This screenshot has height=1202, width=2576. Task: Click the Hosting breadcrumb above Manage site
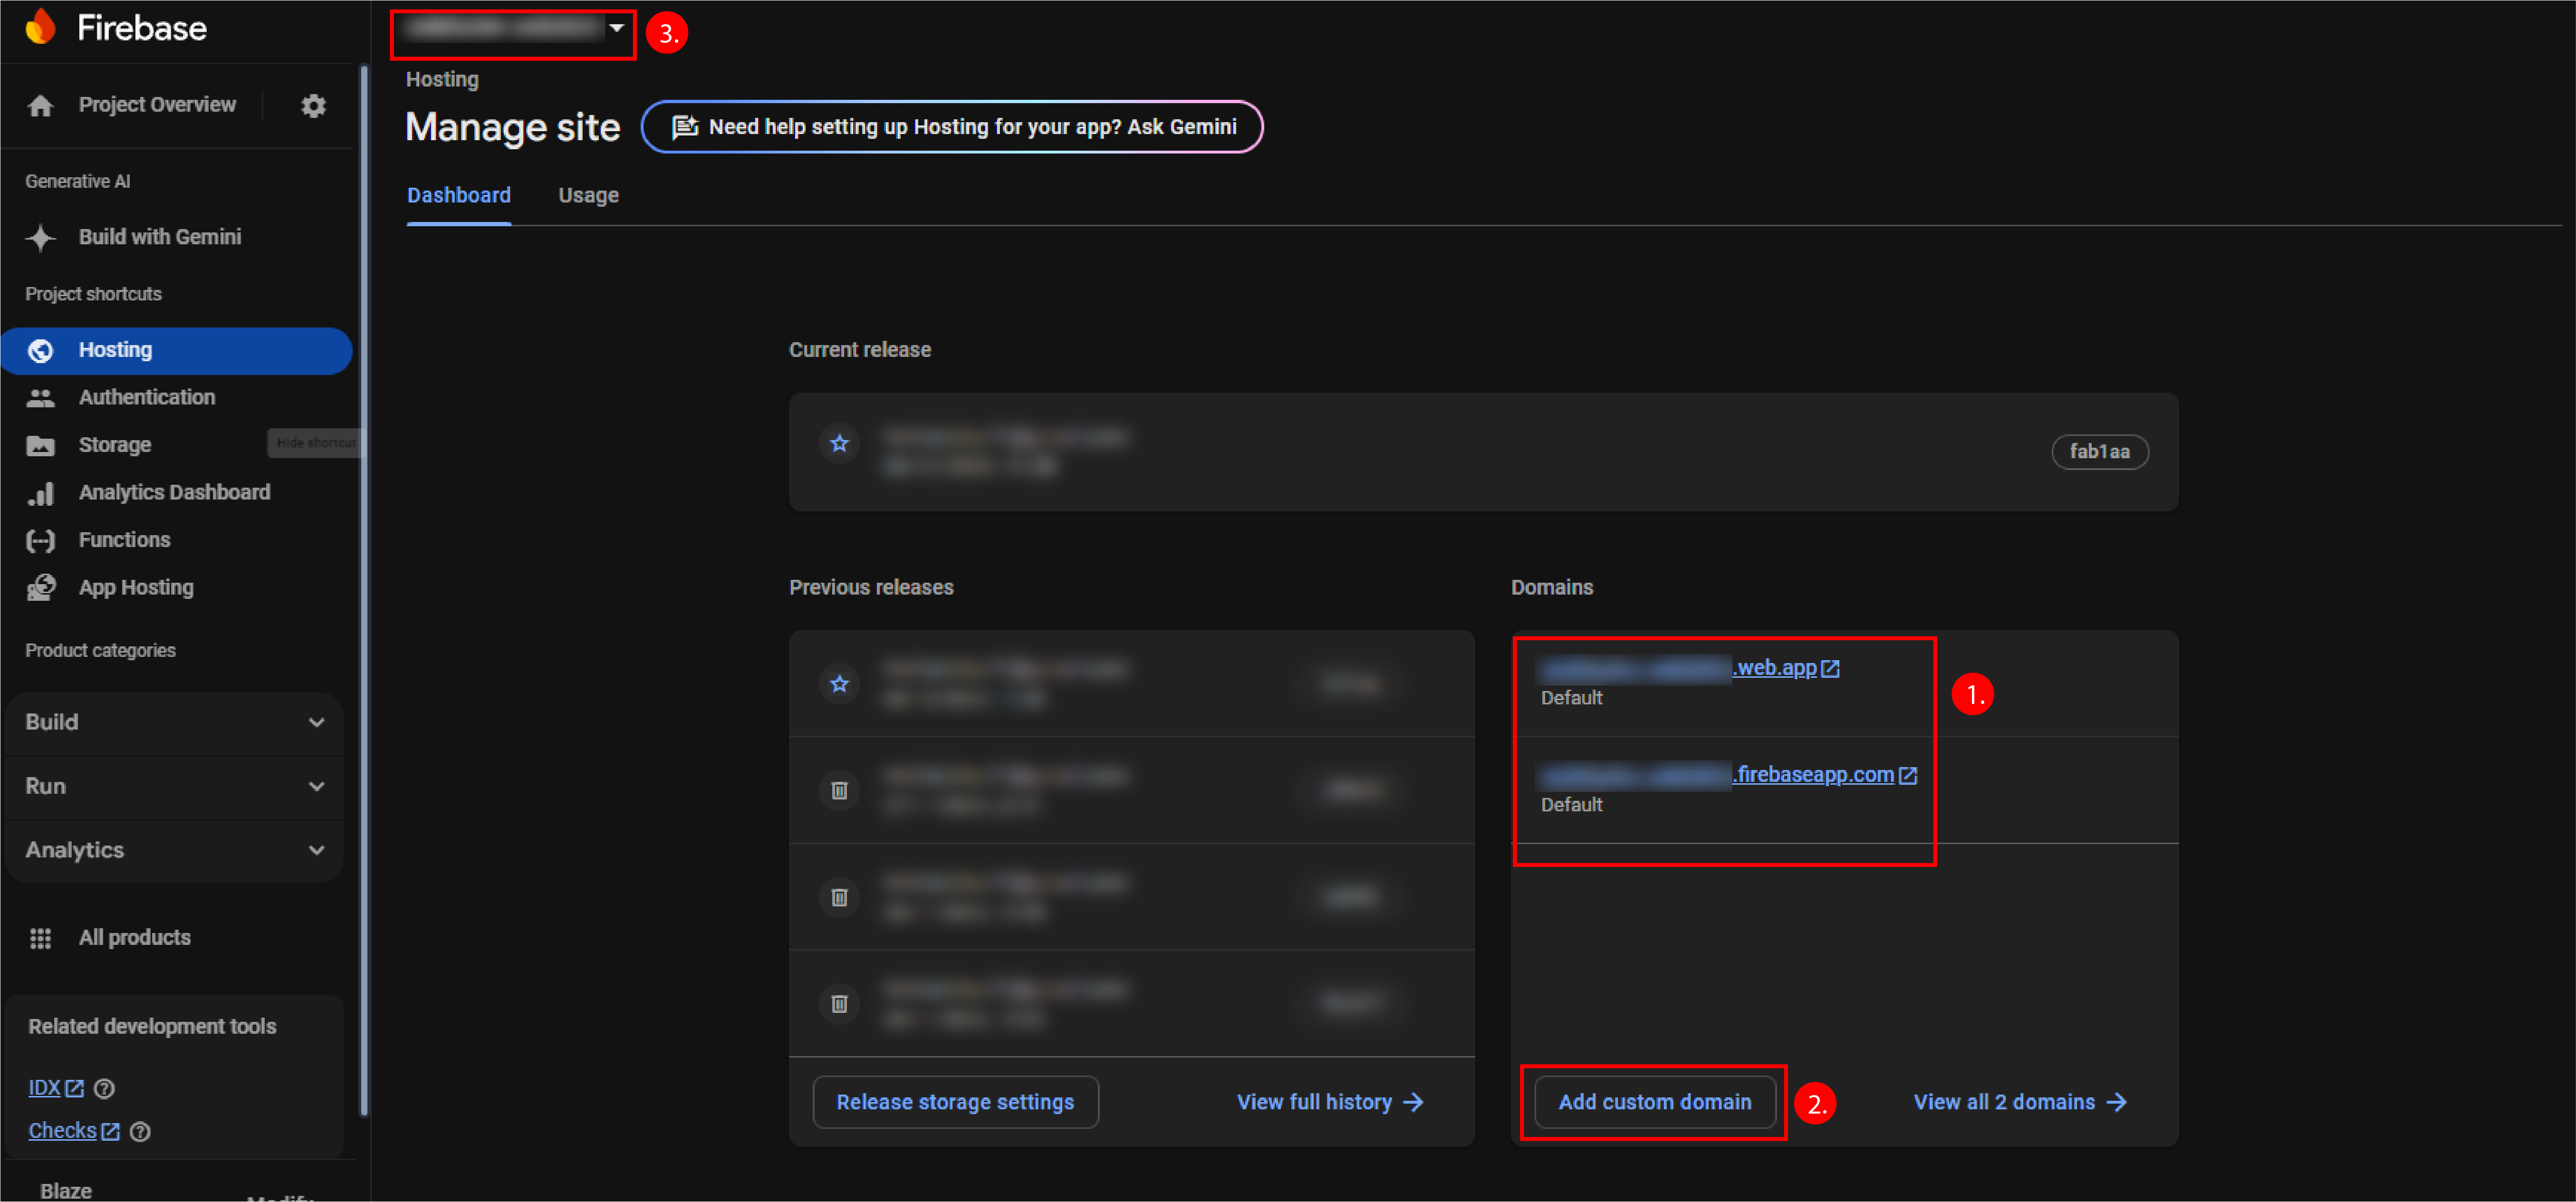pyautogui.click(x=442, y=79)
